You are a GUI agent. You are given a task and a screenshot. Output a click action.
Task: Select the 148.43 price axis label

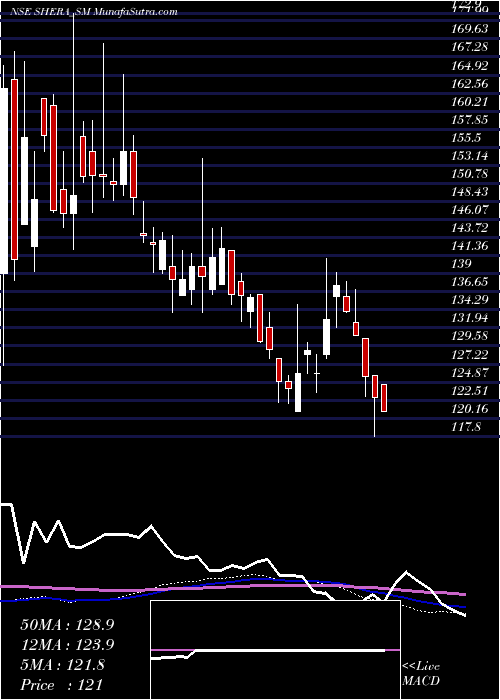pyautogui.click(x=470, y=192)
